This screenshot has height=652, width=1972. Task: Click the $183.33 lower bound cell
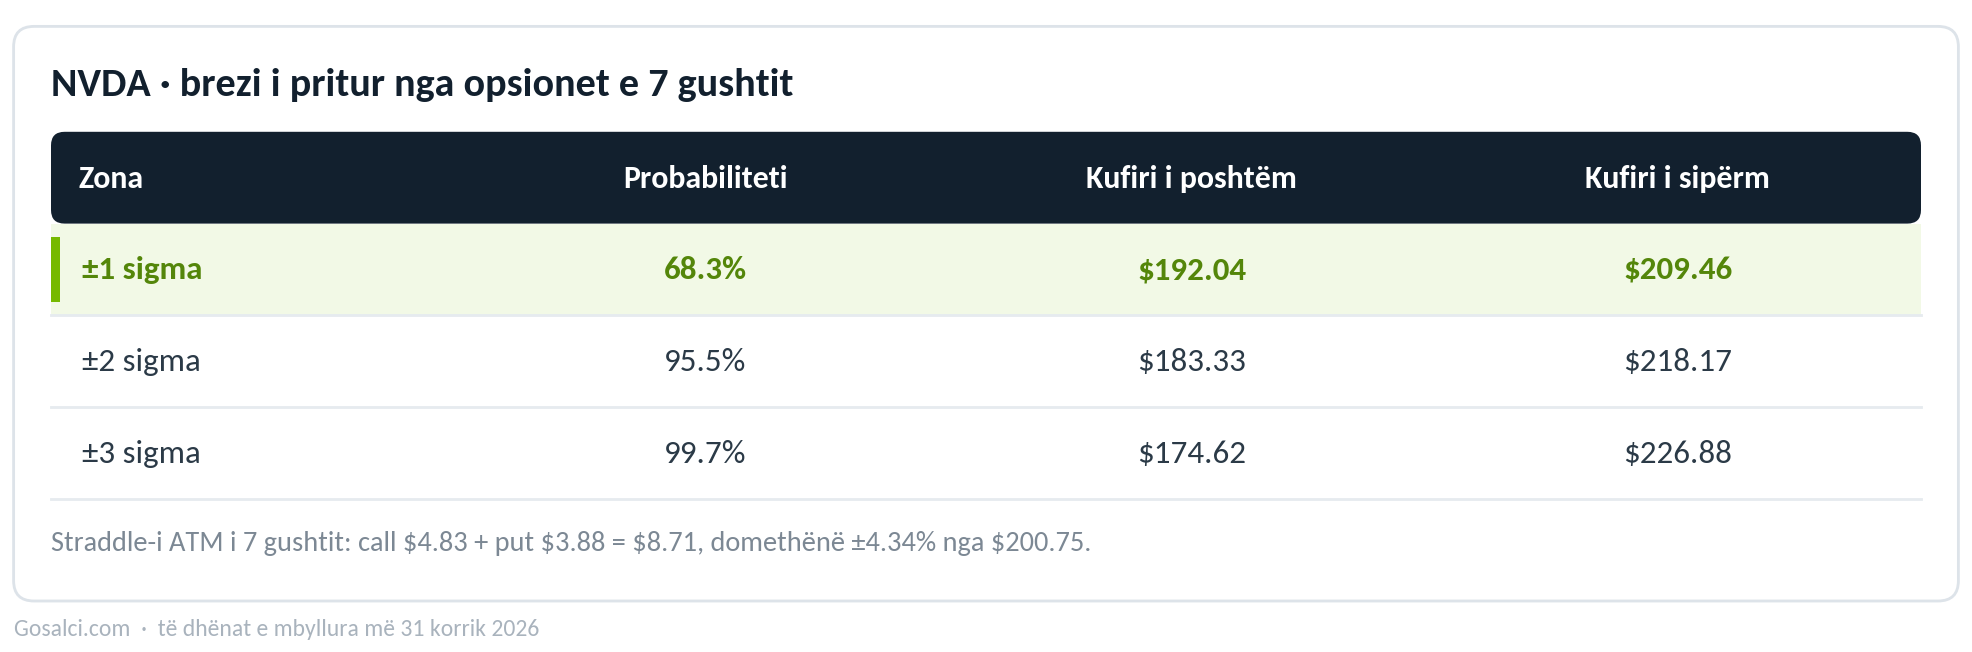pyautogui.click(x=1192, y=361)
